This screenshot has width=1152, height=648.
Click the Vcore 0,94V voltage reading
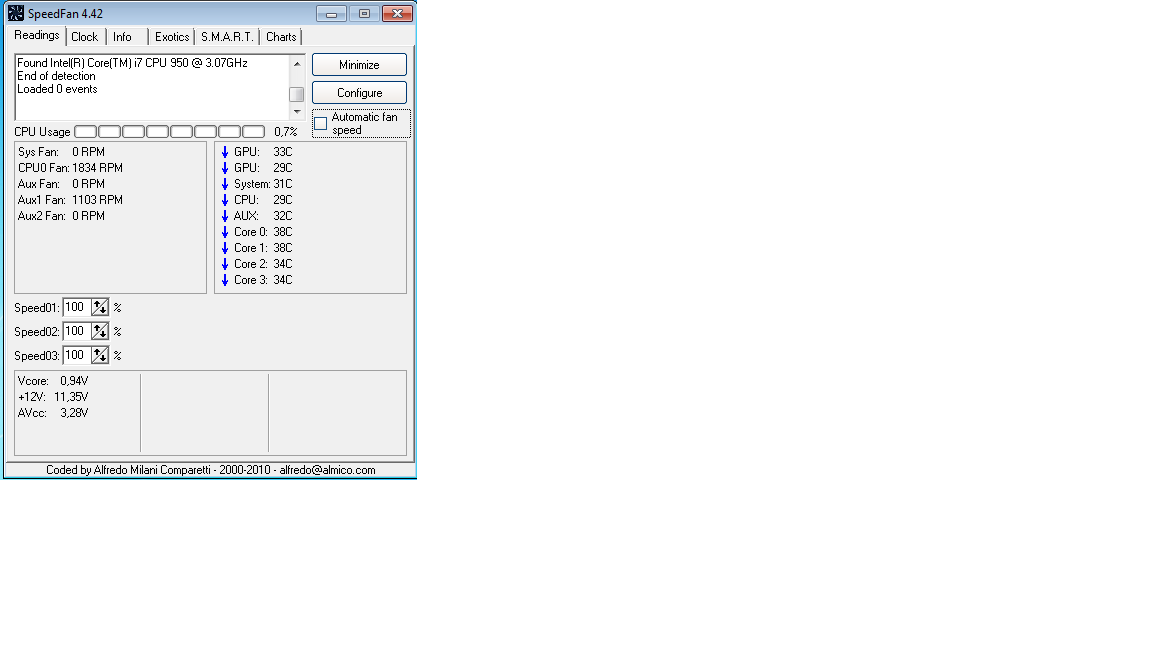(53, 381)
